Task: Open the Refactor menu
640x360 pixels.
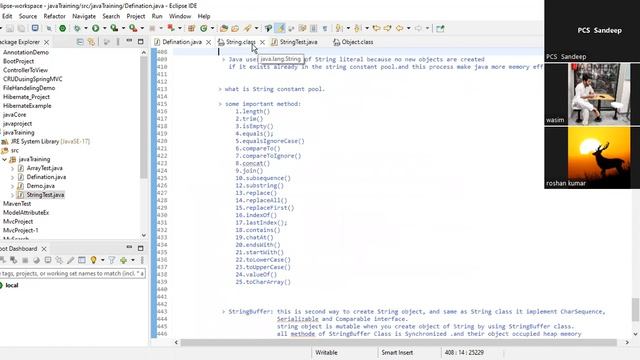Action: point(54,16)
